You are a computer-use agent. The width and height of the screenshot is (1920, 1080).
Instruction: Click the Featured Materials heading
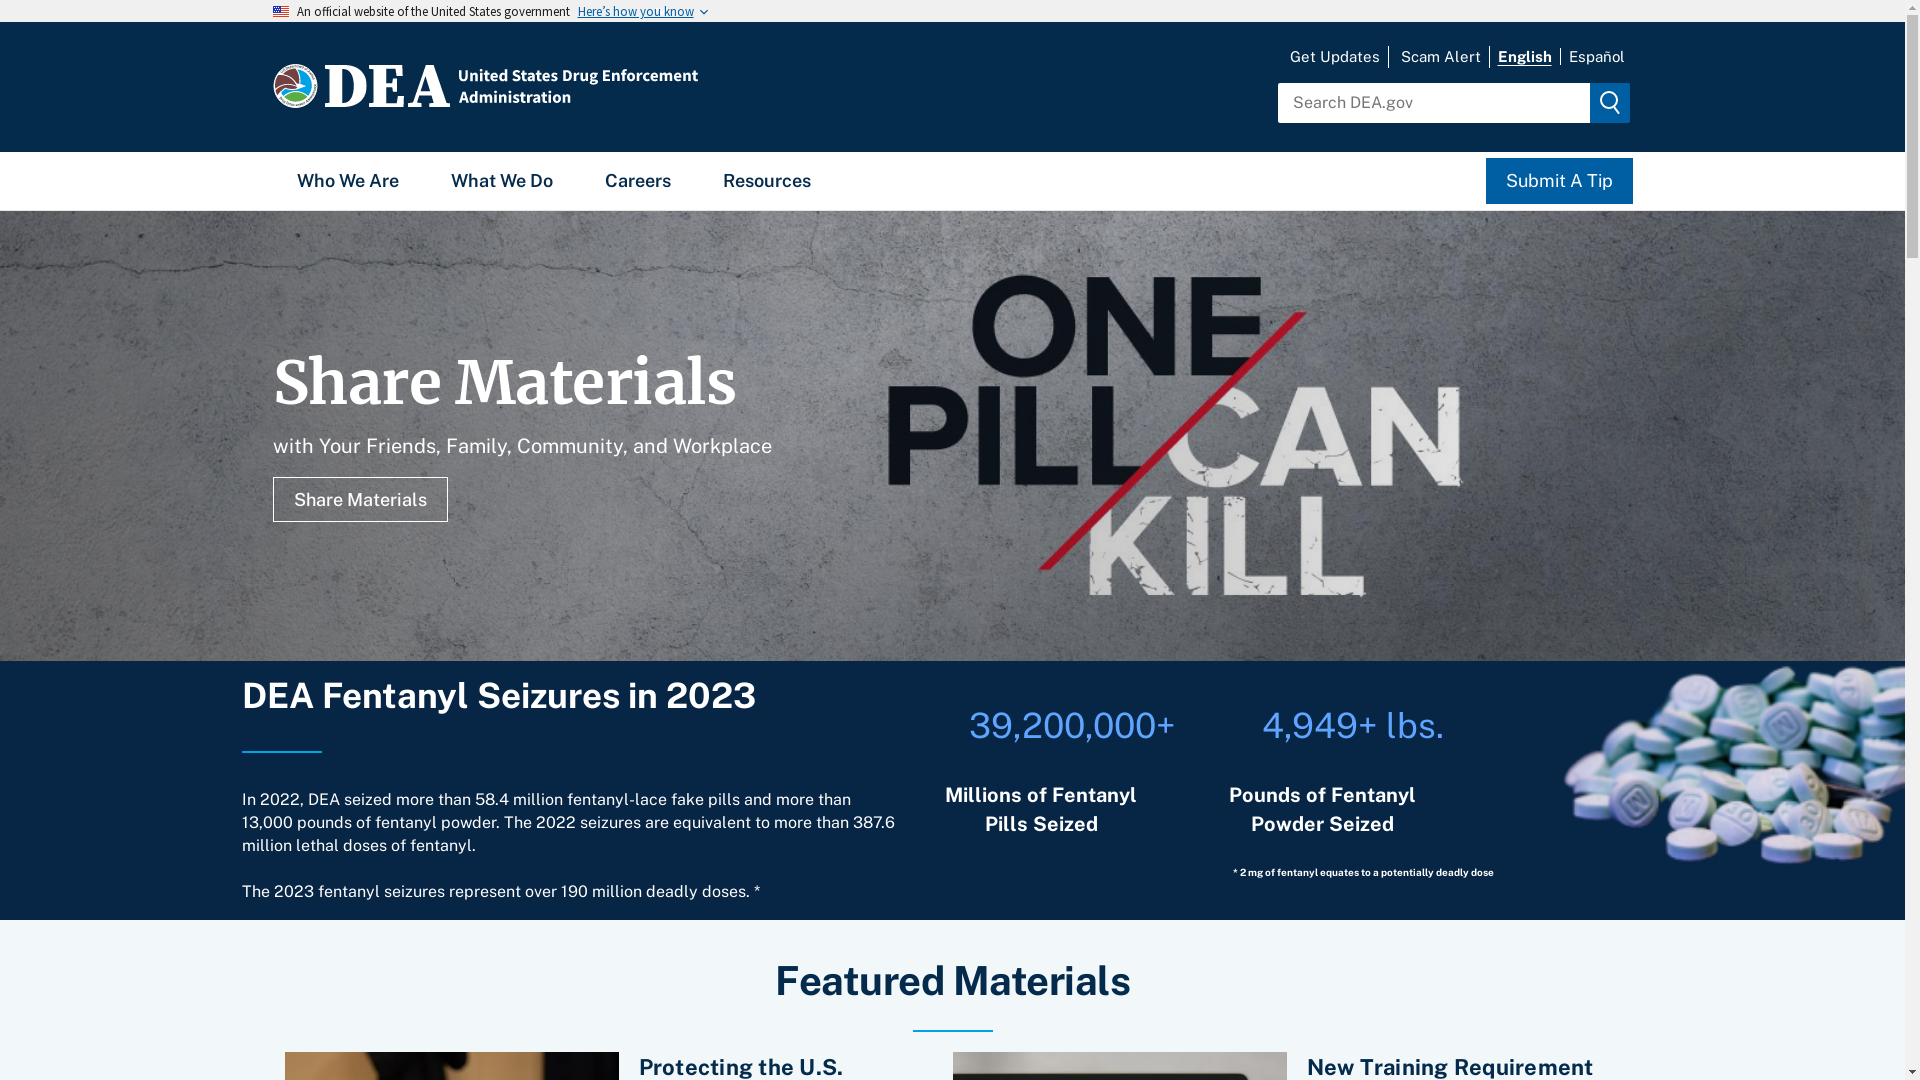point(952,981)
